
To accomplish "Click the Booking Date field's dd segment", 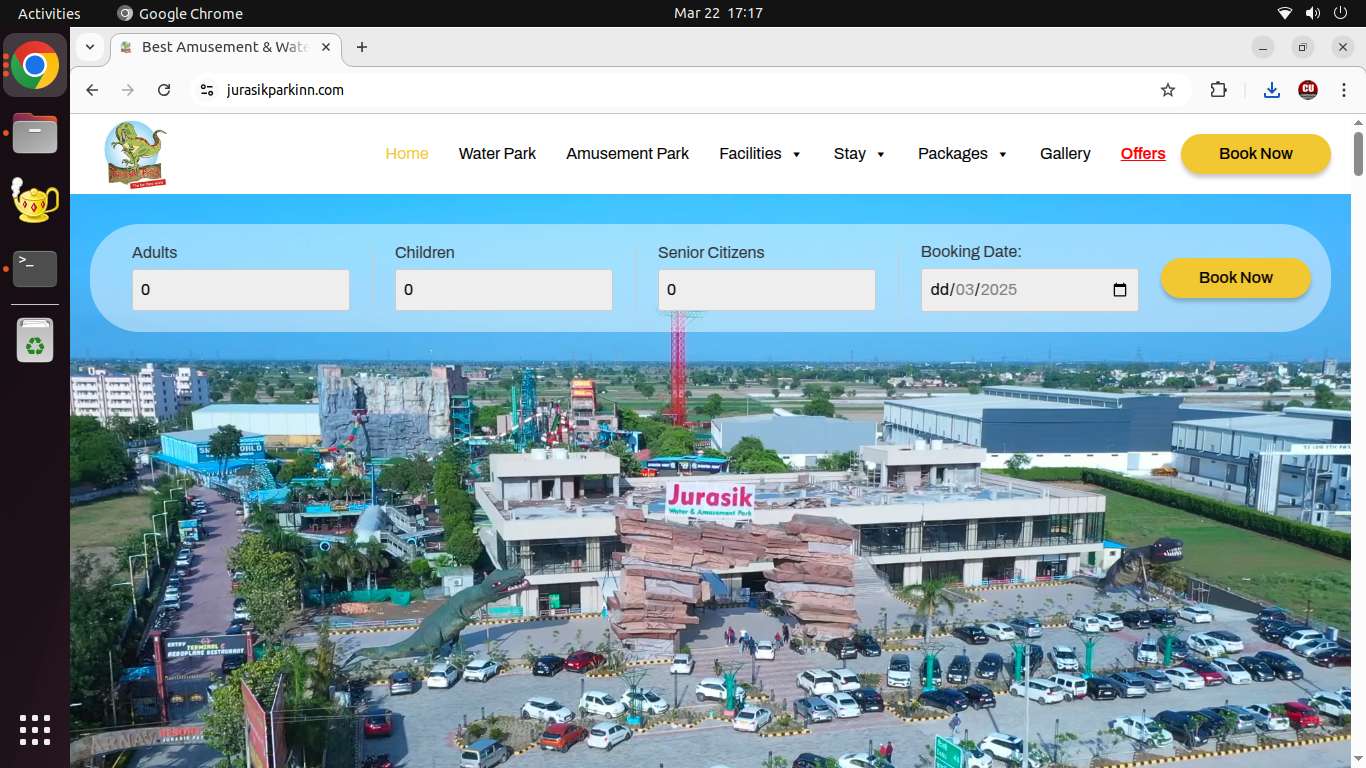I will point(940,290).
